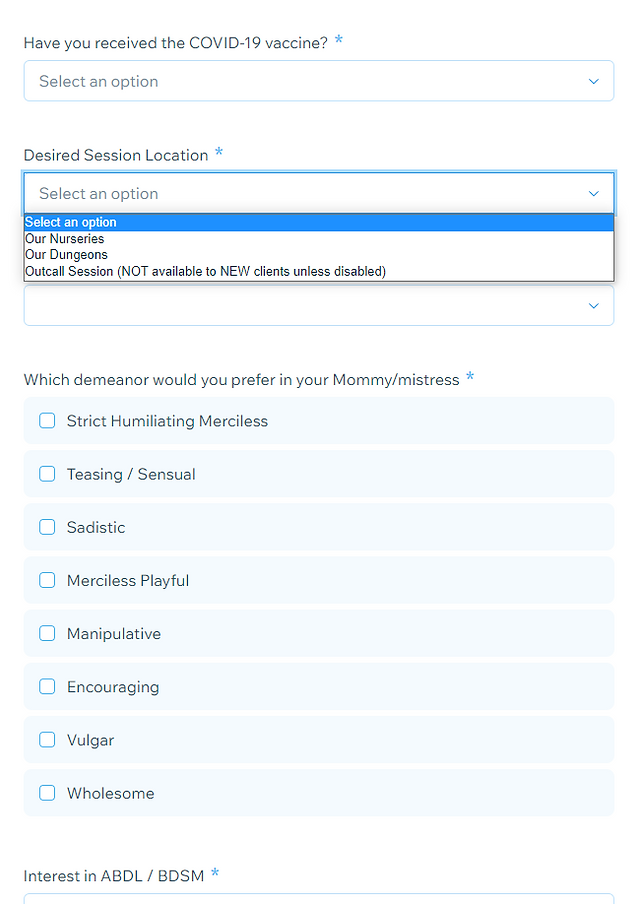Tick the Encouraging checkbox
The width and height of the screenshot is (640, 904).
(x=47, y=687)
